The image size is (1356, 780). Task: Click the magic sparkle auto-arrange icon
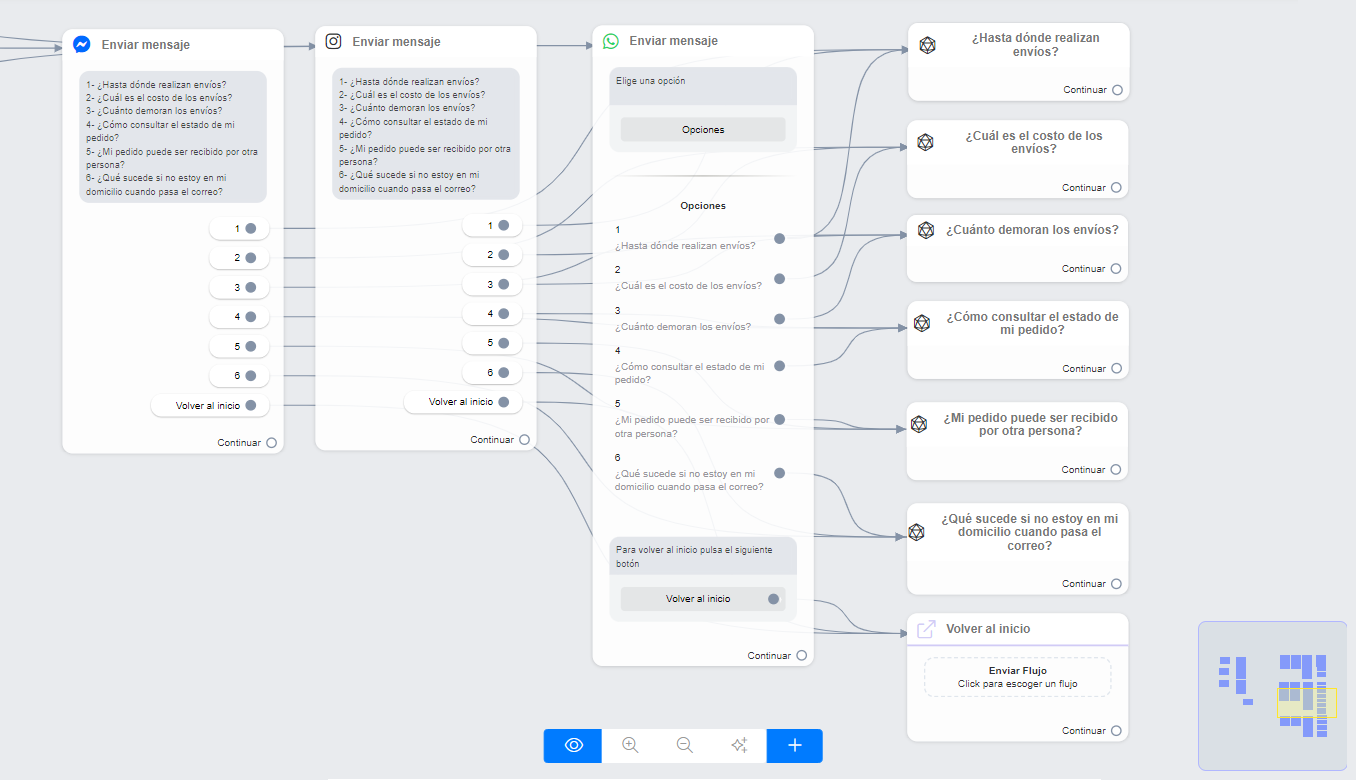pyautogui.click(x=739, y=746)
